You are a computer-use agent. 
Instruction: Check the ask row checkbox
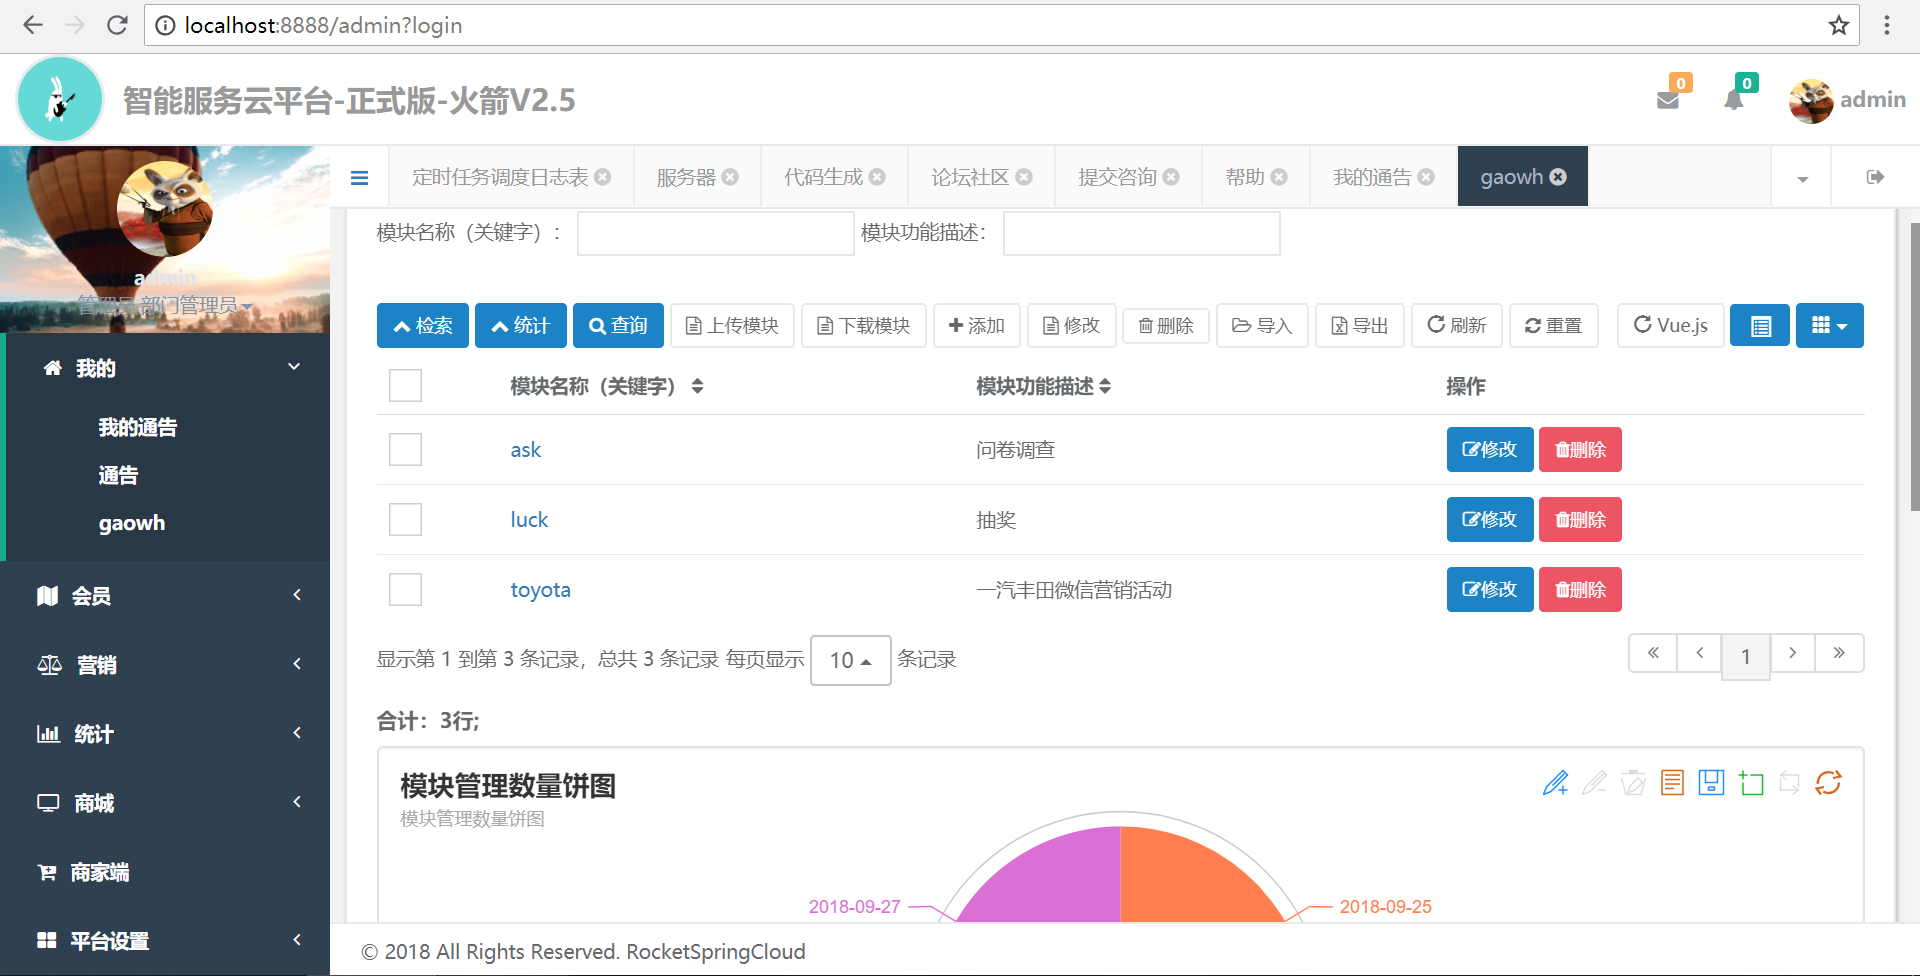405,450
